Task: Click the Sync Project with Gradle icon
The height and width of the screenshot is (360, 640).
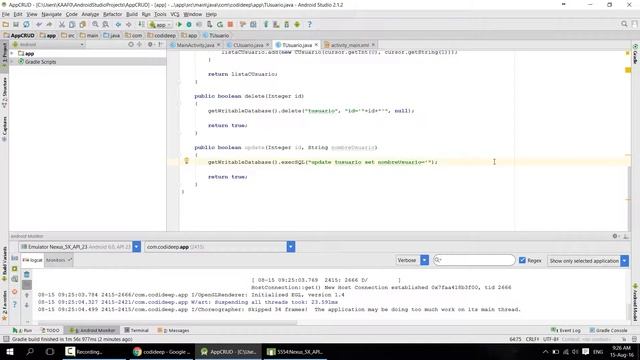Action: point(266,24)
